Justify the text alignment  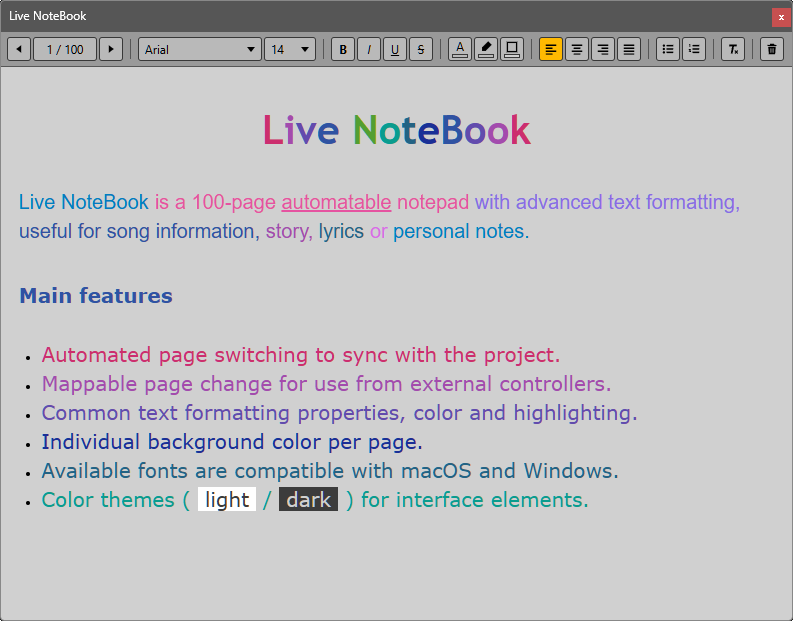point(629,50)
